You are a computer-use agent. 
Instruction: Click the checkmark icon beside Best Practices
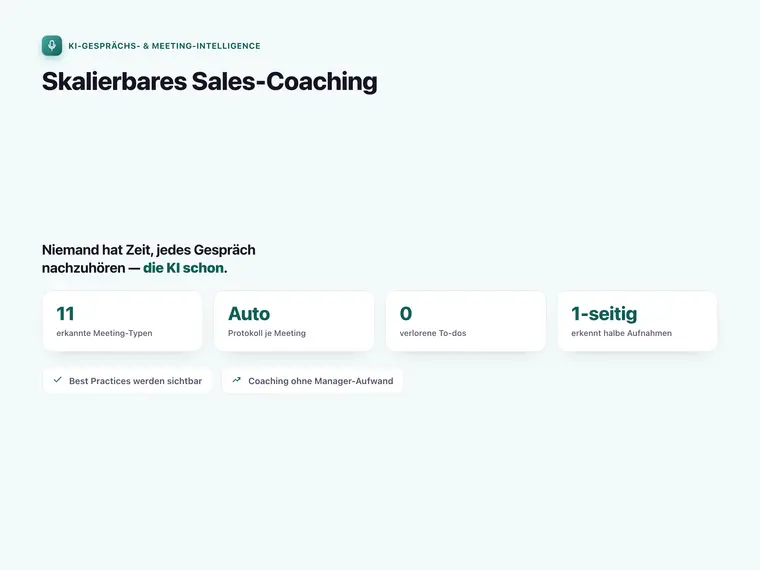pos(58,380)
